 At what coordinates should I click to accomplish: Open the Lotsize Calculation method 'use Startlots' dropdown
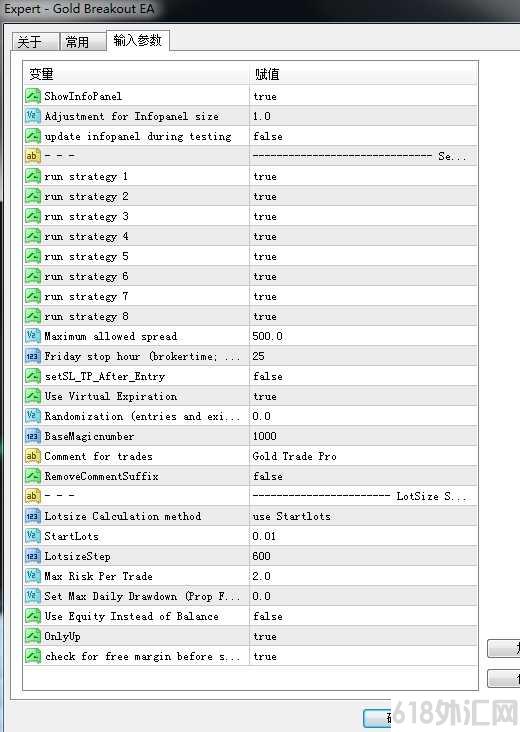(x=363, y=516)
